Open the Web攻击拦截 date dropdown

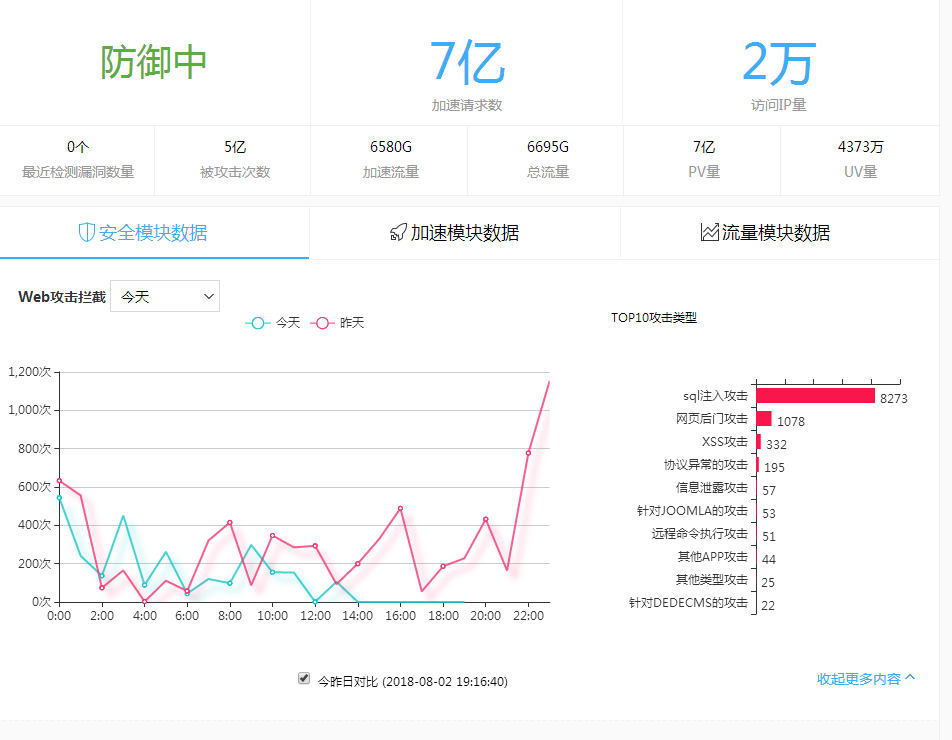pyautogui.click(x=165, y=296)
